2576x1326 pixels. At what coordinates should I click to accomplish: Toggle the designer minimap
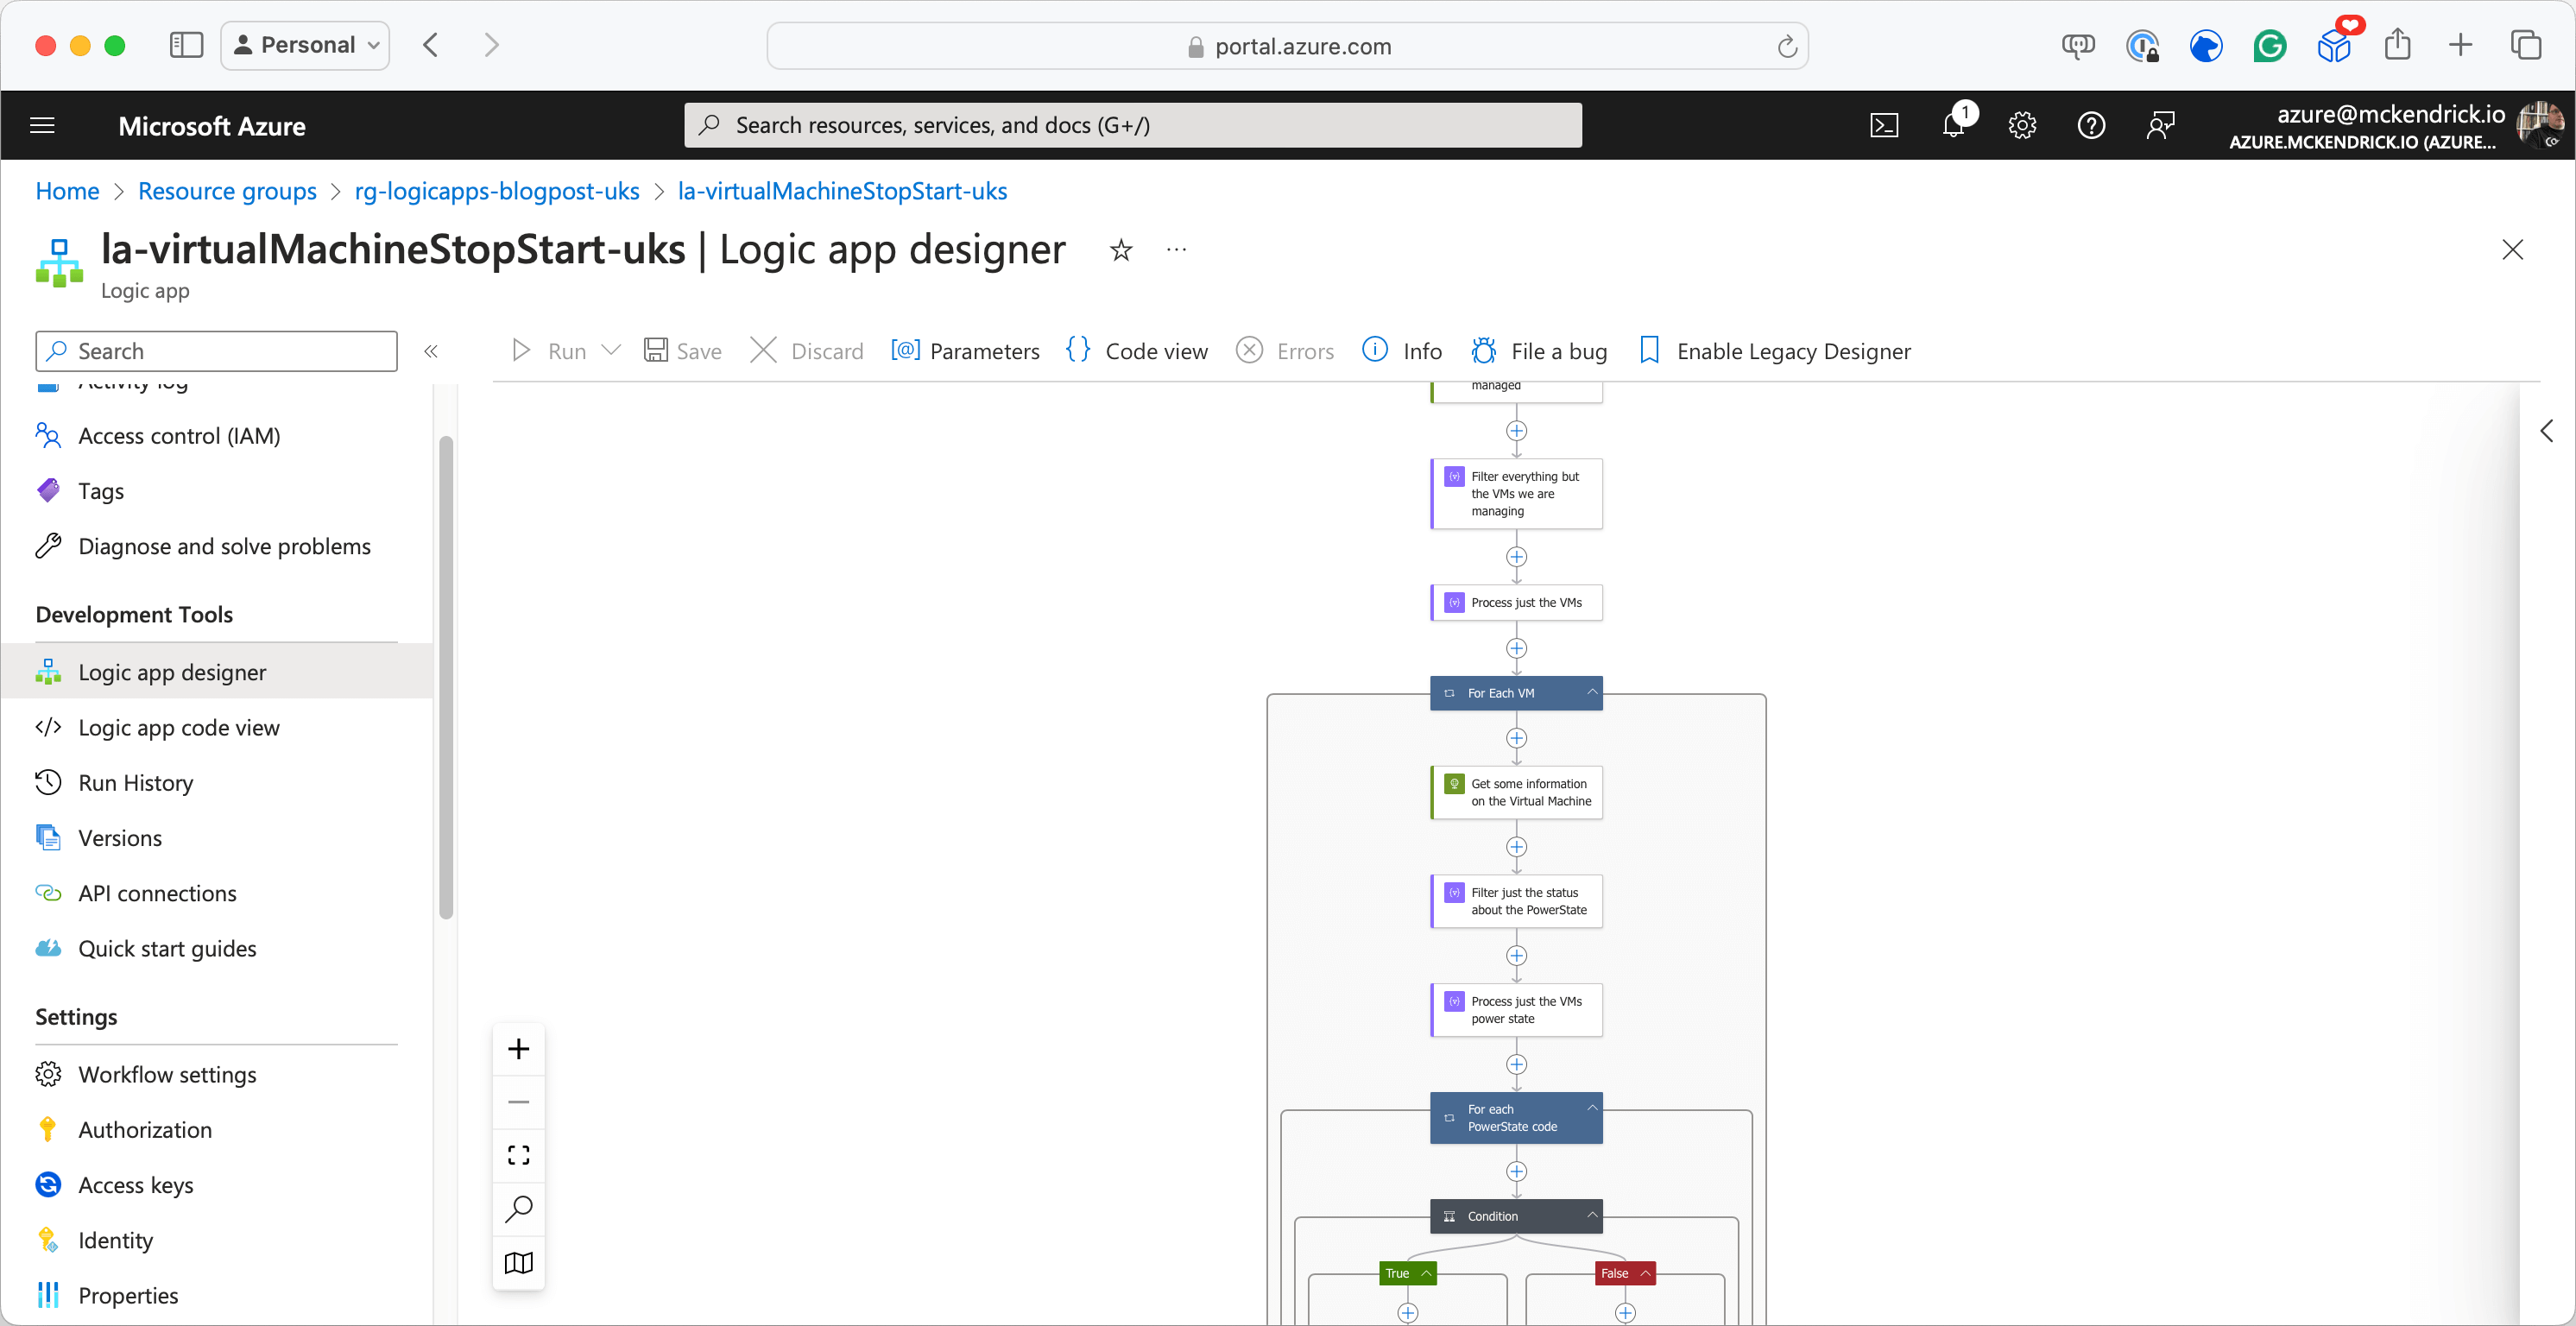pos(518,1263)
